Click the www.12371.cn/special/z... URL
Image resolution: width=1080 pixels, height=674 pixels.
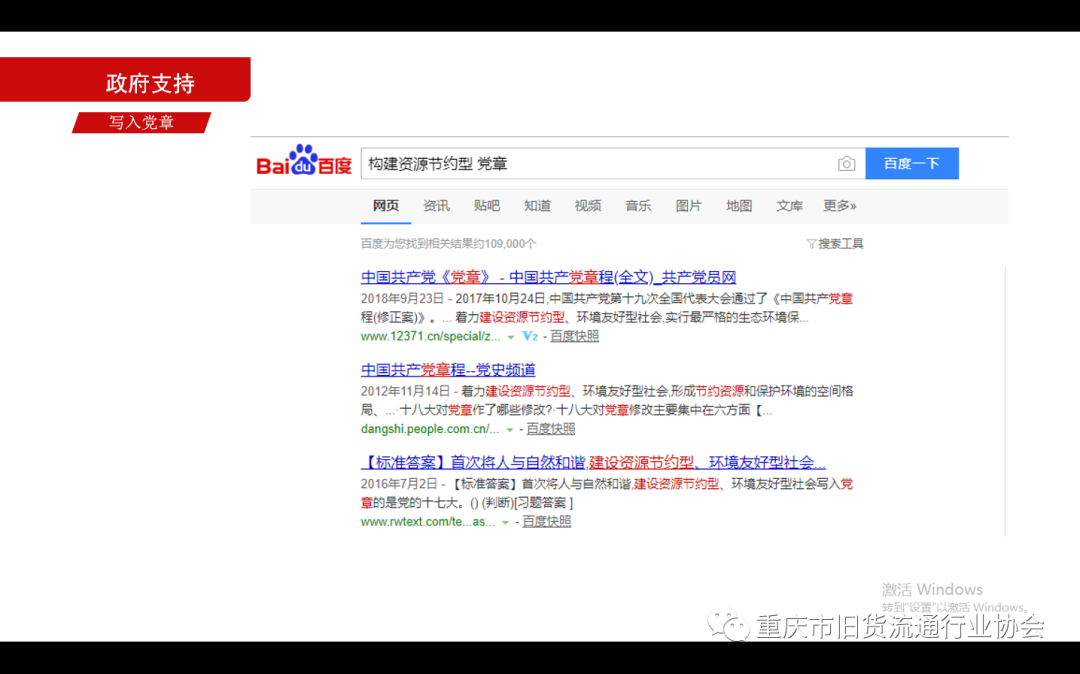[430, 337]
